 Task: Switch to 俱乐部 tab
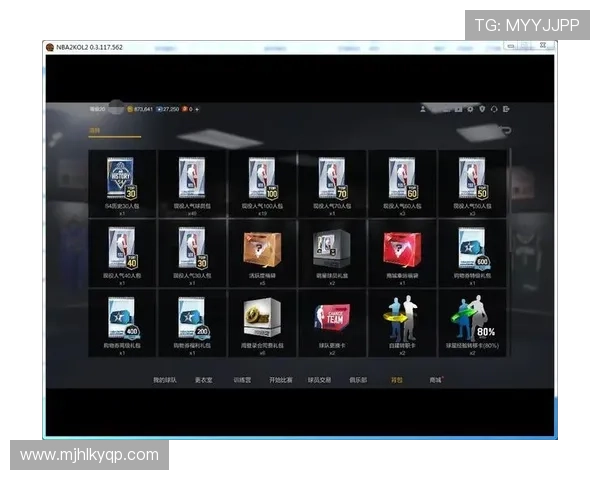point(358,380)
